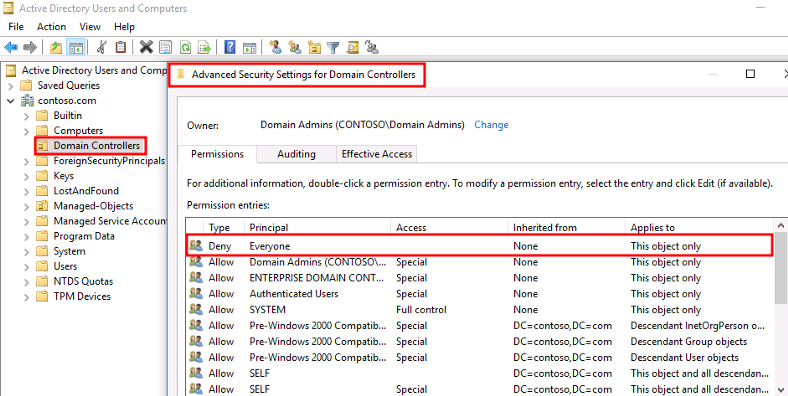Click the Saved Queries folder icon
The width and height of the screenshot is (788, 396).
[27, 85]
